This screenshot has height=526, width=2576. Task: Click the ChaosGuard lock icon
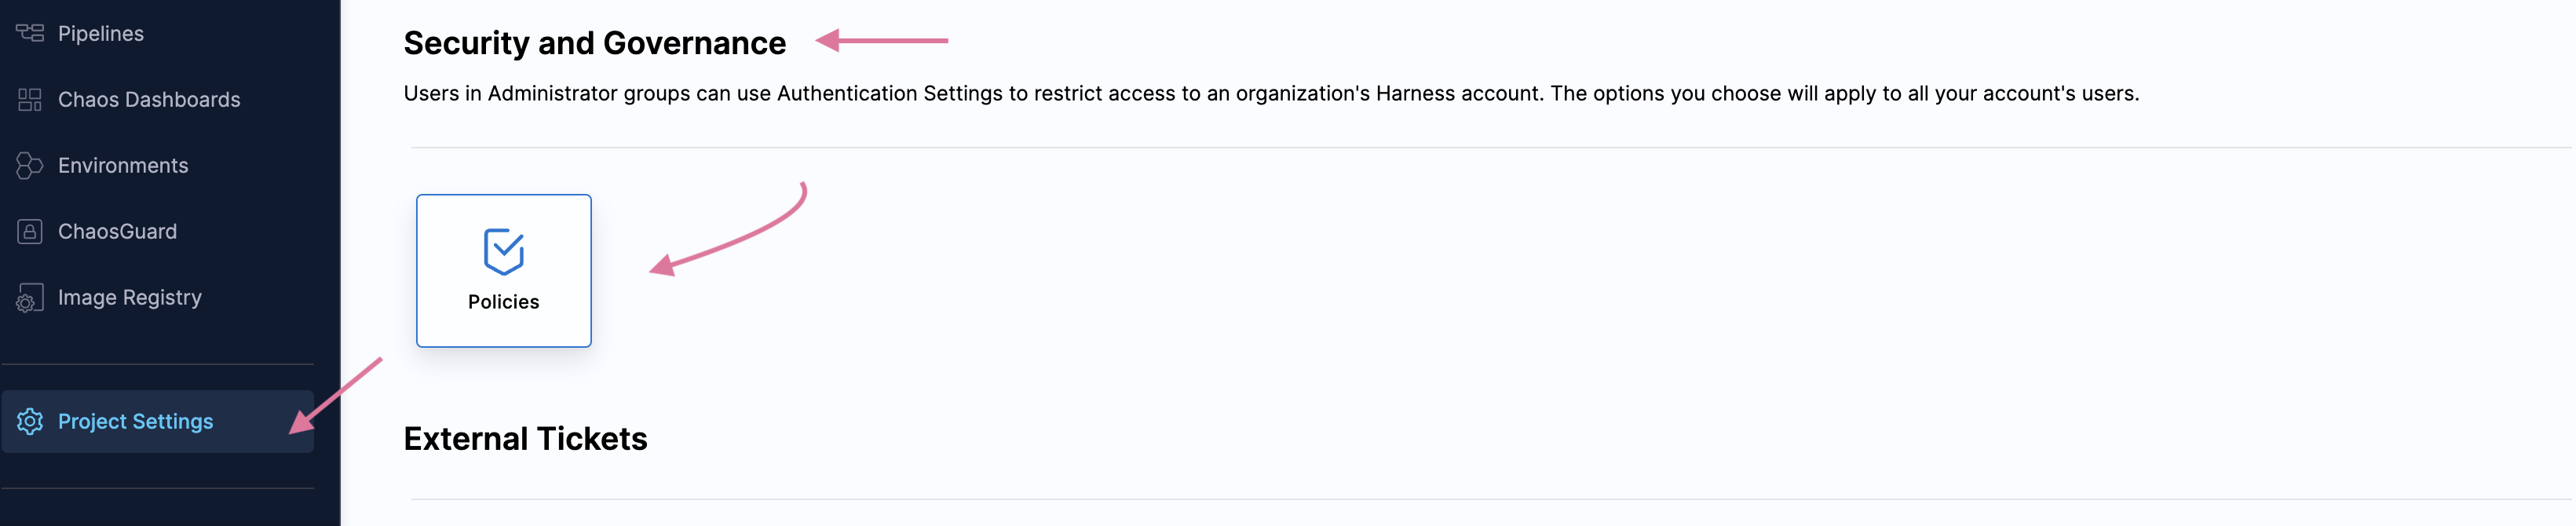click(x=30, y=231)
